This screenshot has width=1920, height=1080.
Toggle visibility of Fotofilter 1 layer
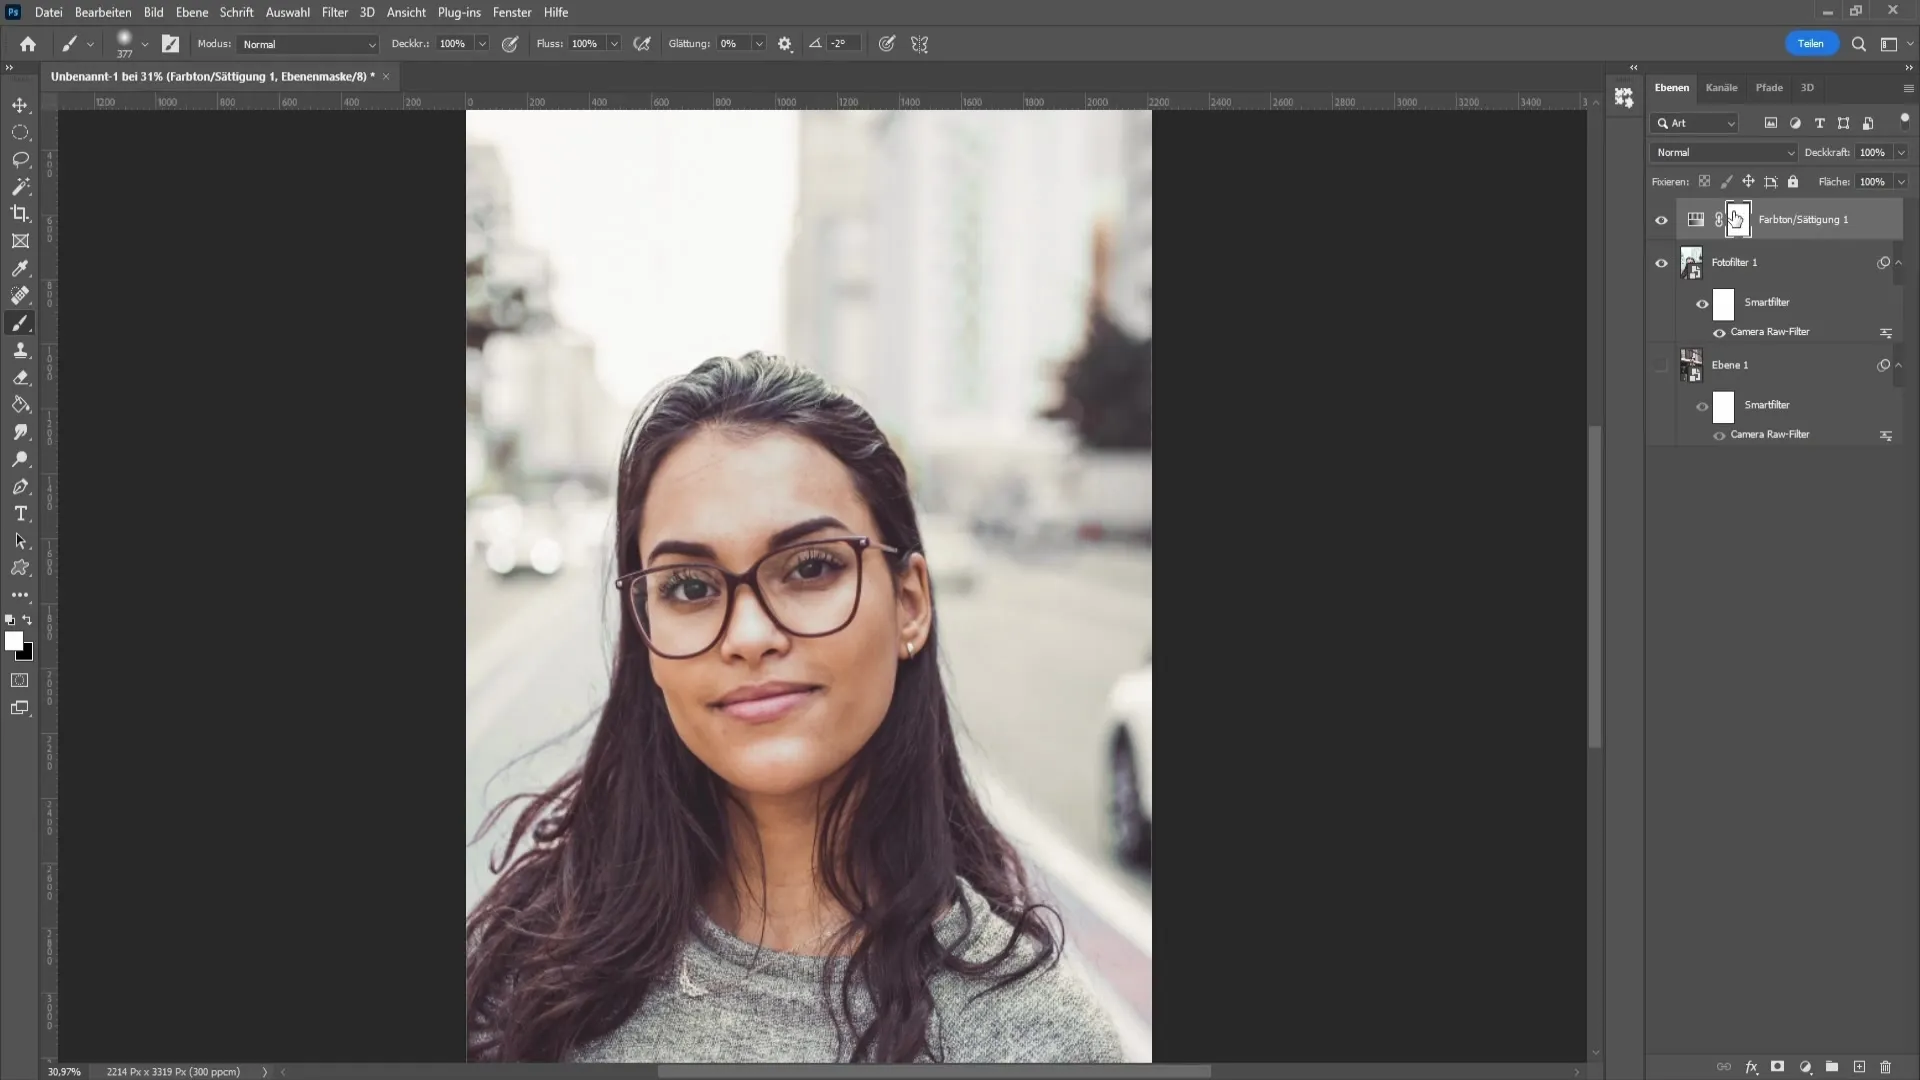pos(1662,262)
